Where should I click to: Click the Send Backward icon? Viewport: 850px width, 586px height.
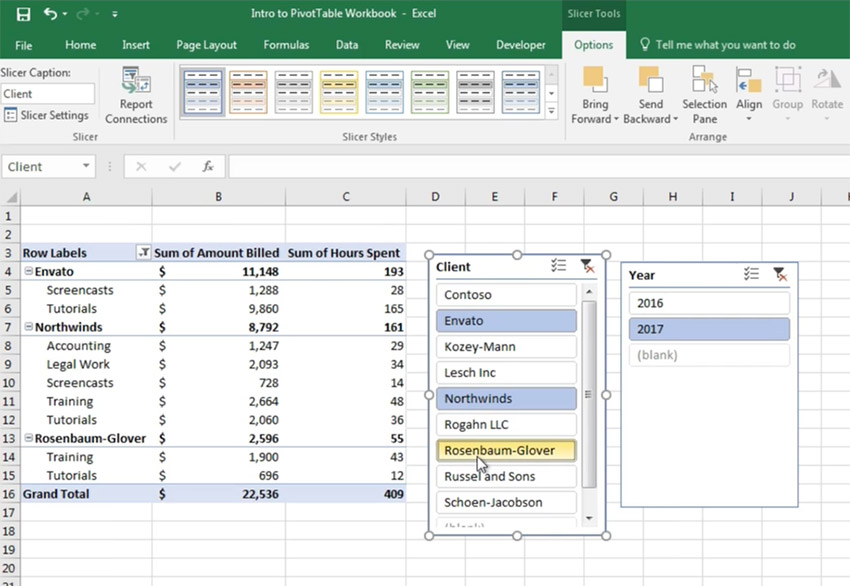tap(651, 81)
